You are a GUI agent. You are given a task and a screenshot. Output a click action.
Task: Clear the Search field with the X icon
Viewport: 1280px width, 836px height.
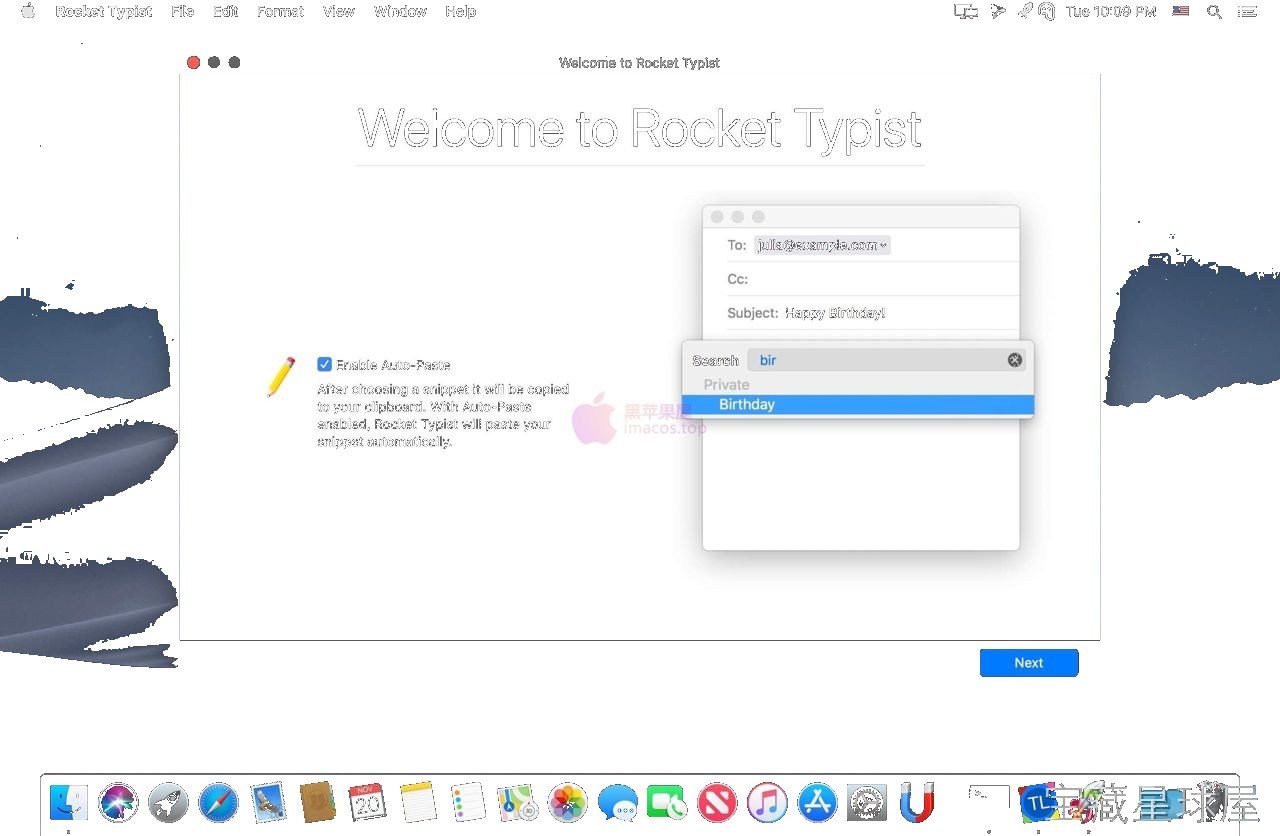1015,360
